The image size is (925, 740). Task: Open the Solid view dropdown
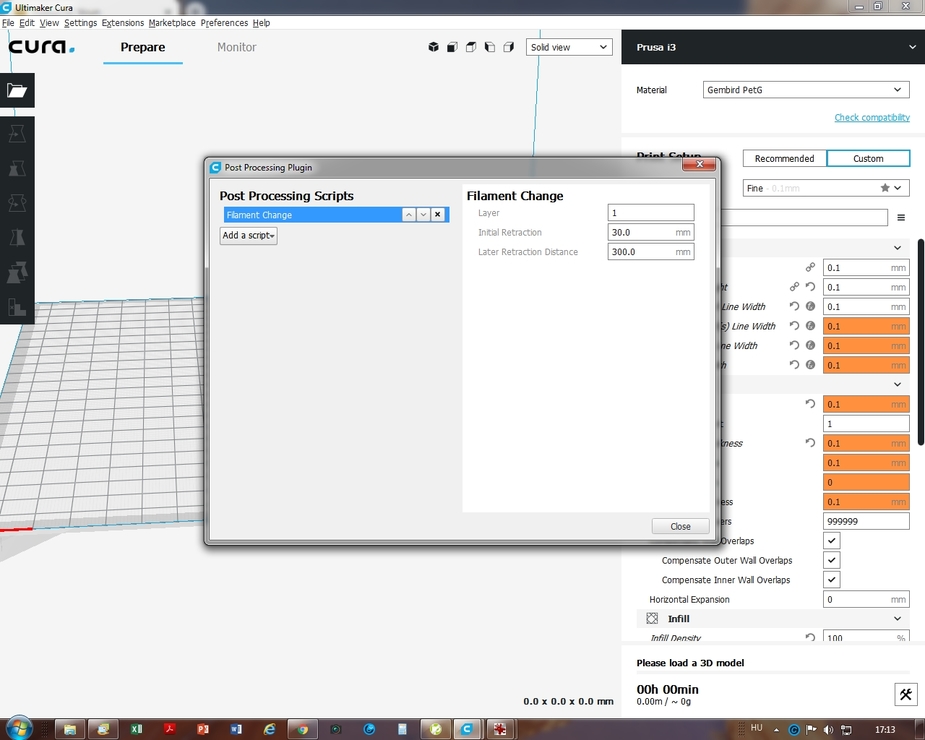[x=568, y=47]
